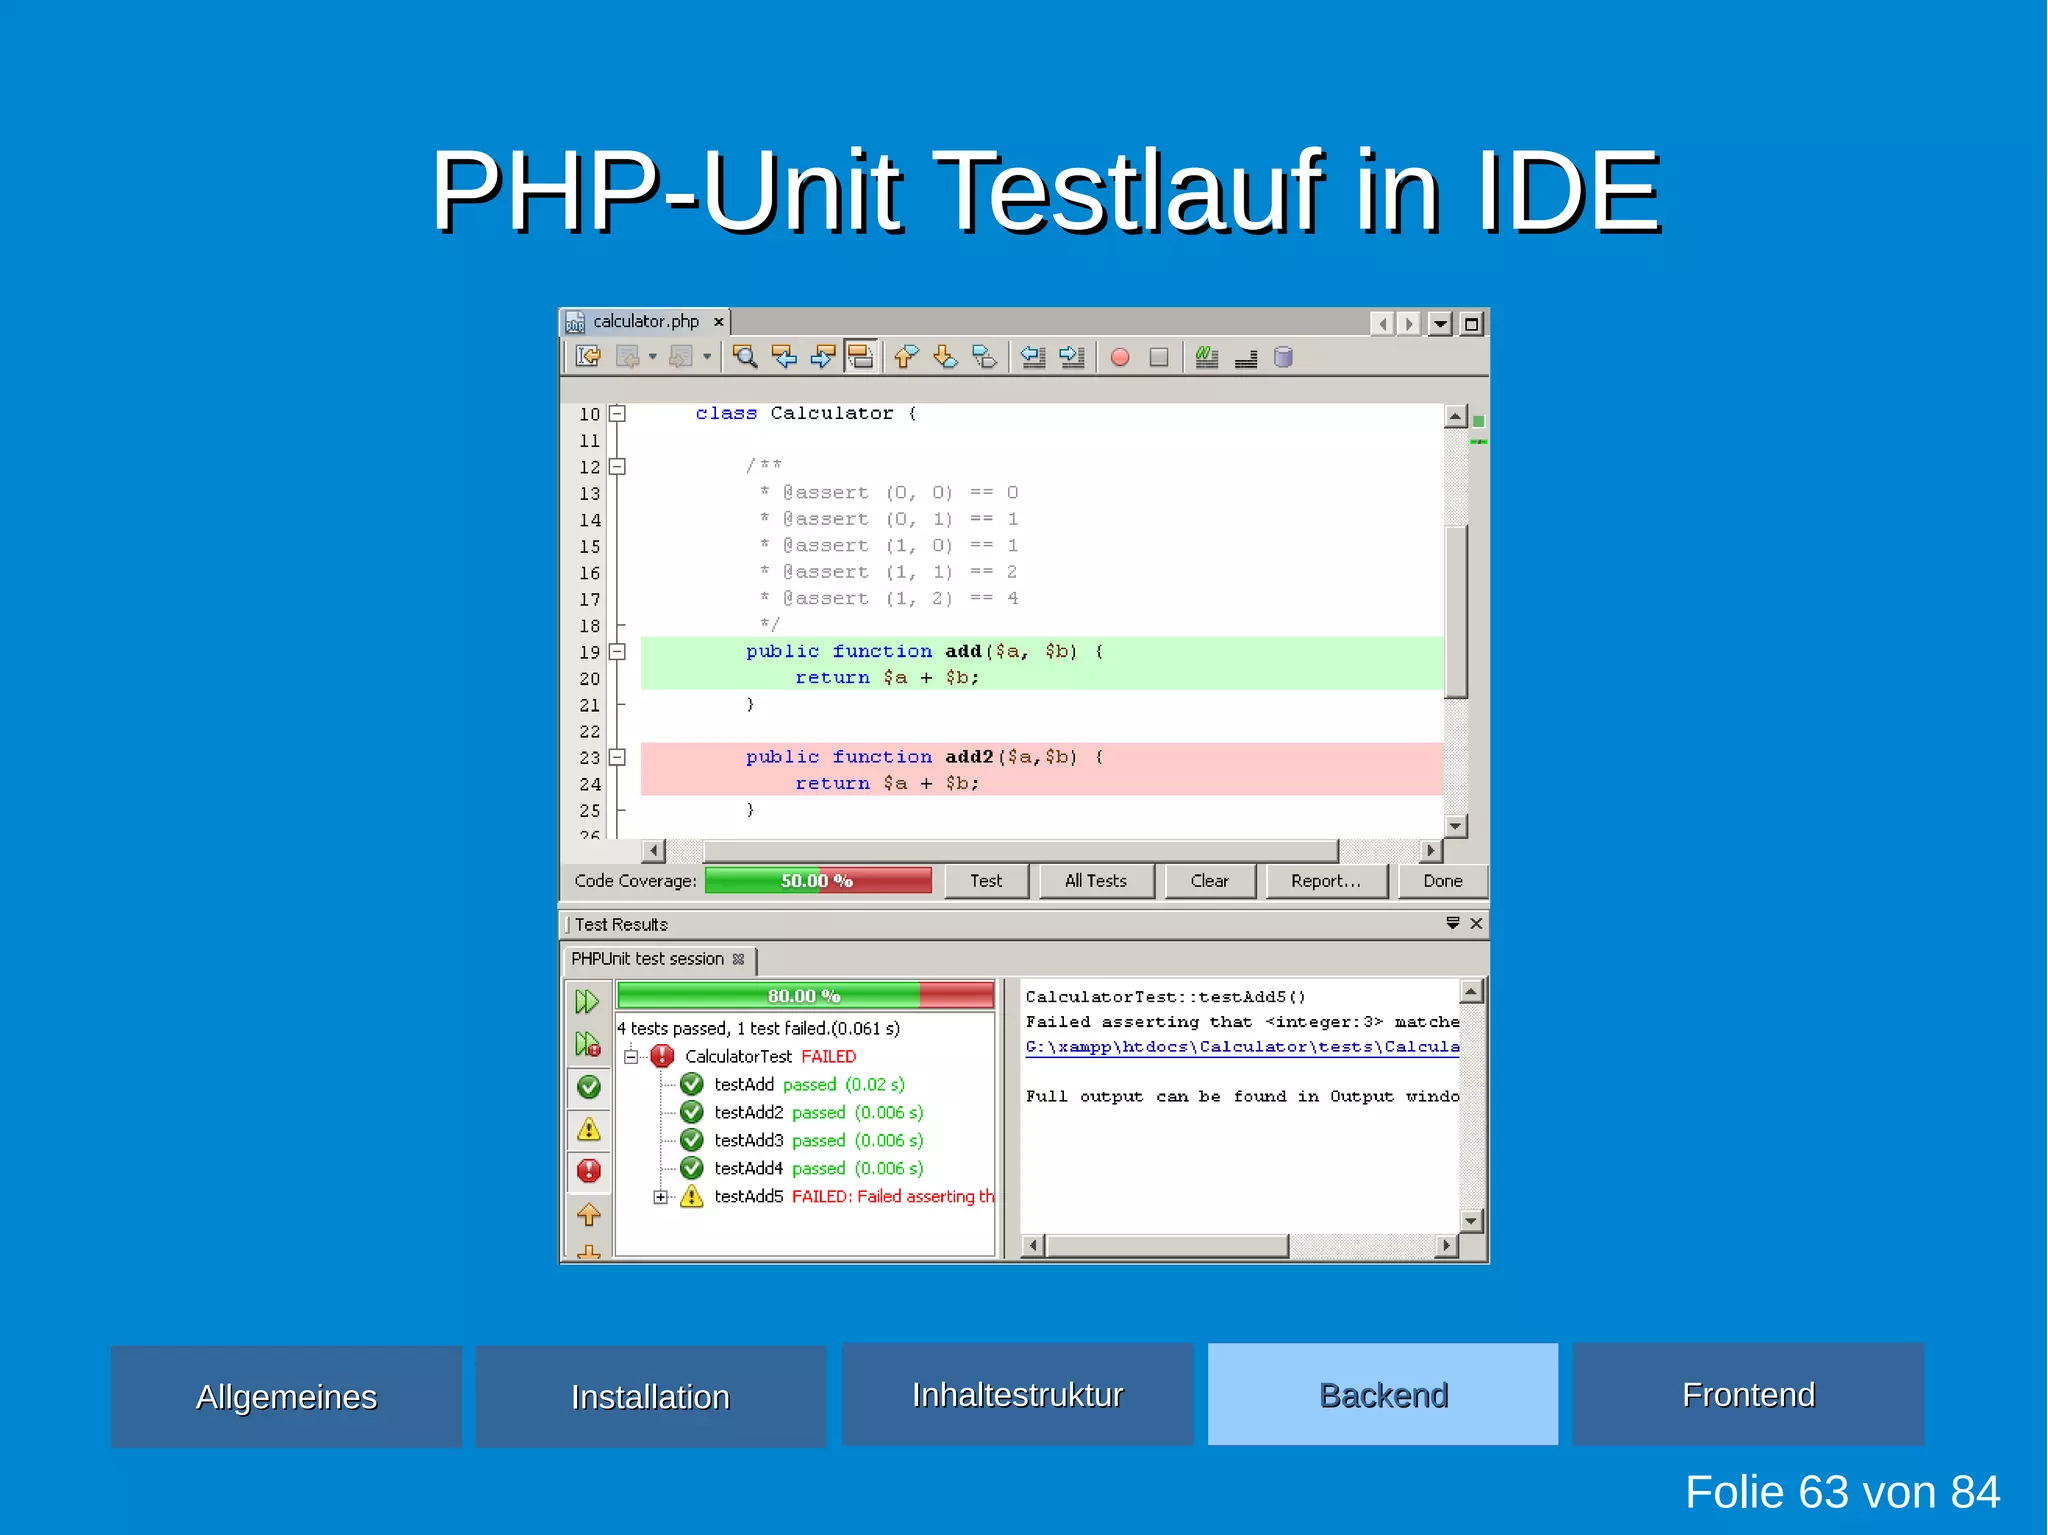Collapse fold at line 10 class Calculator
The width and height of the screenshot is (2048, 1535).
[x=618, y=413]
